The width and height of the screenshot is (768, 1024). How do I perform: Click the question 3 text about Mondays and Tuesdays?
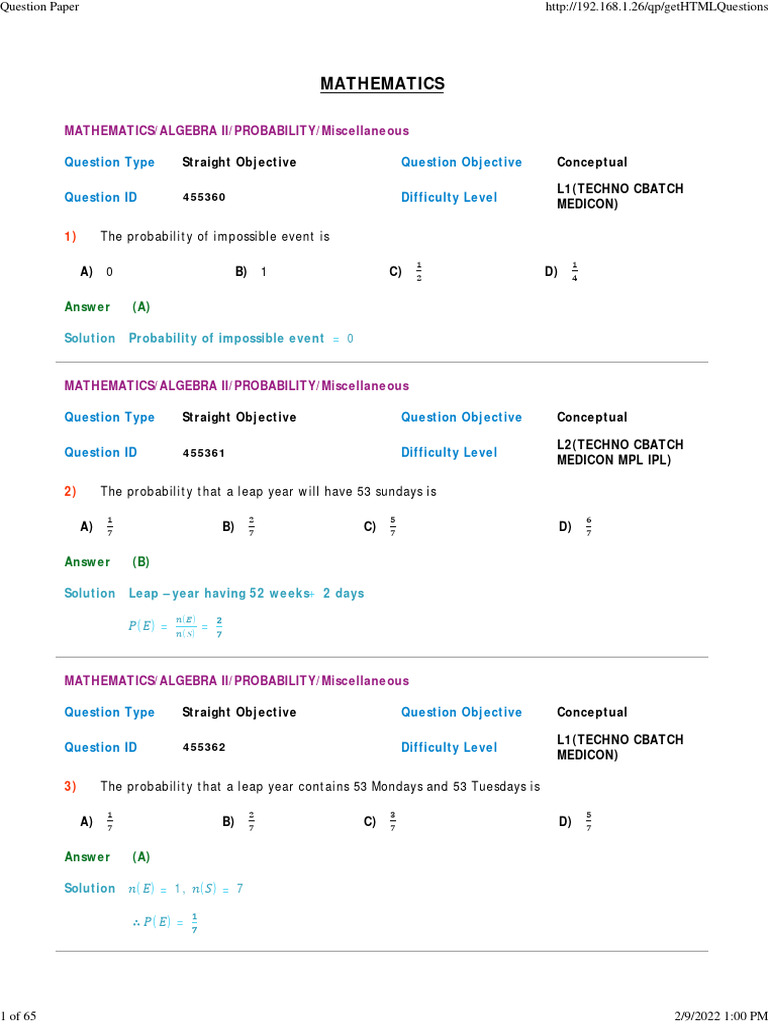pos(320,787)
